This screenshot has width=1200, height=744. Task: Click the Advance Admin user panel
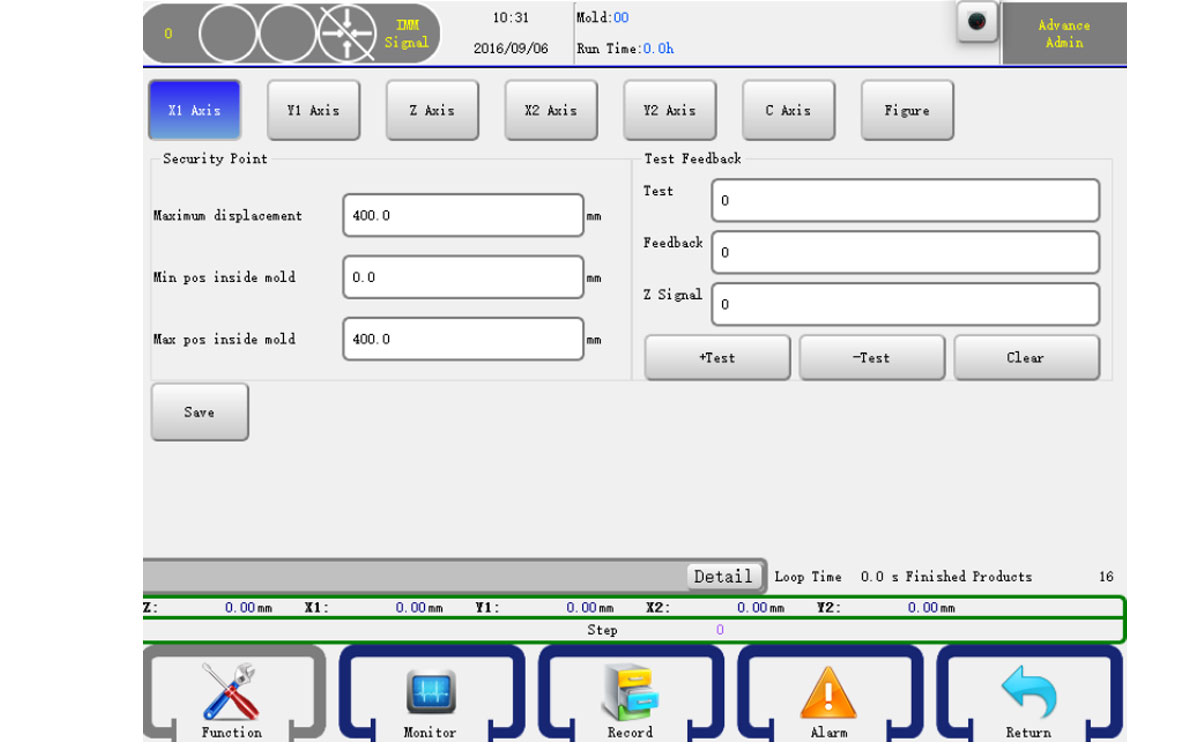1064,34
